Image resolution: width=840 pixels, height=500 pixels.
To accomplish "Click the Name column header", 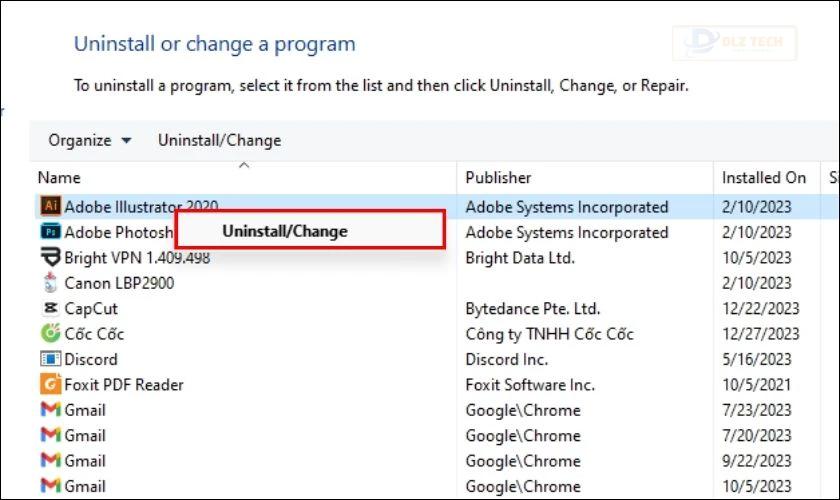I will 59,177.
